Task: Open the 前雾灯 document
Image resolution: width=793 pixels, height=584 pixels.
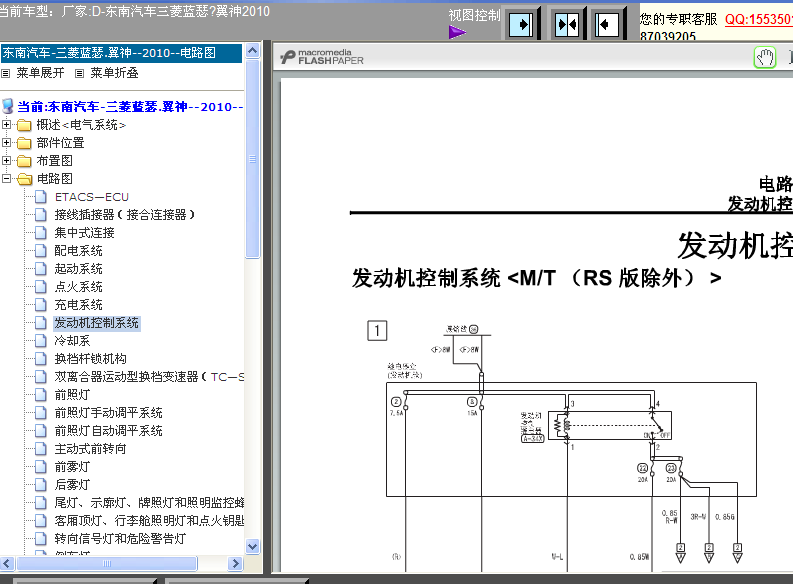Action: (x=72, y=466)
